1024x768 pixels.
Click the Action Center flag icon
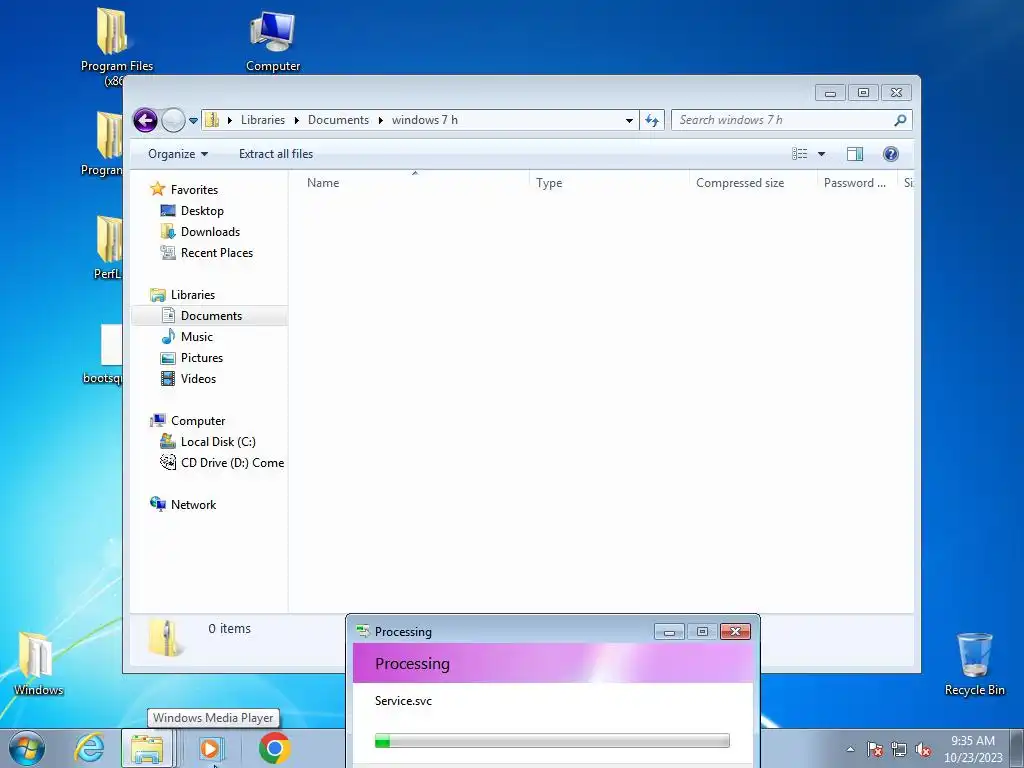pos(875,749)
